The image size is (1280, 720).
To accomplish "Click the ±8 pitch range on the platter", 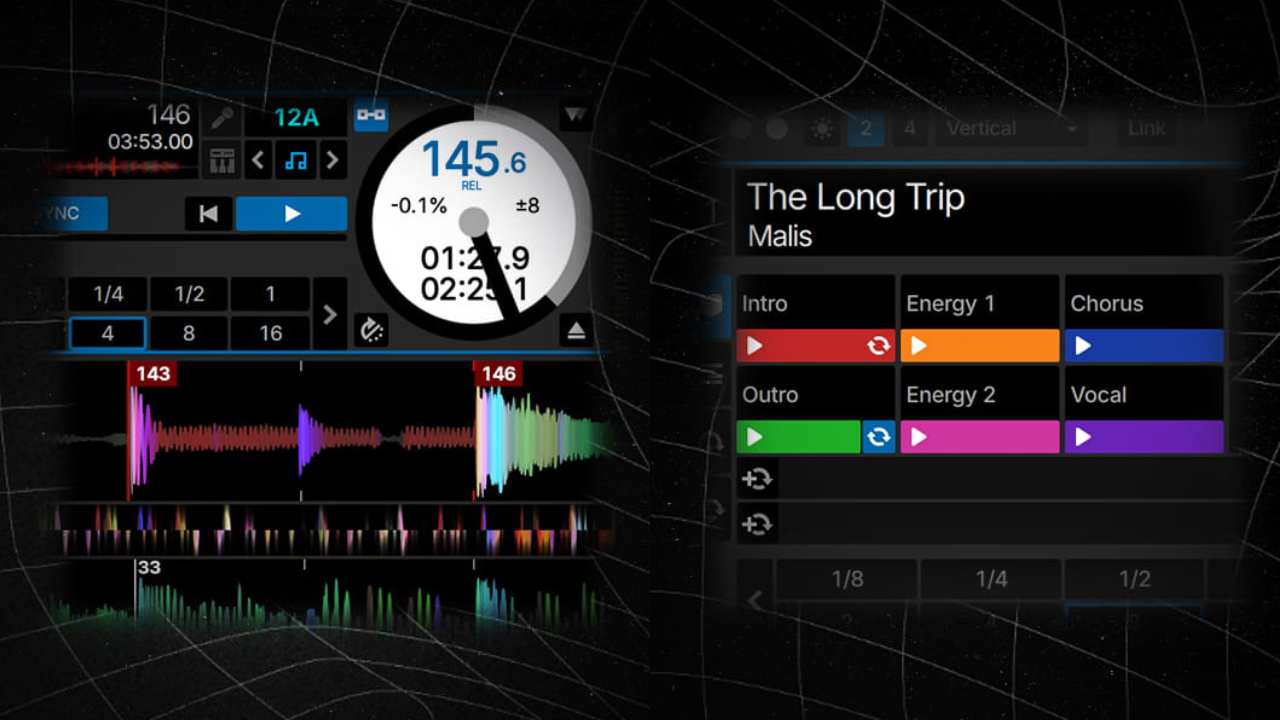I will 527,205.
